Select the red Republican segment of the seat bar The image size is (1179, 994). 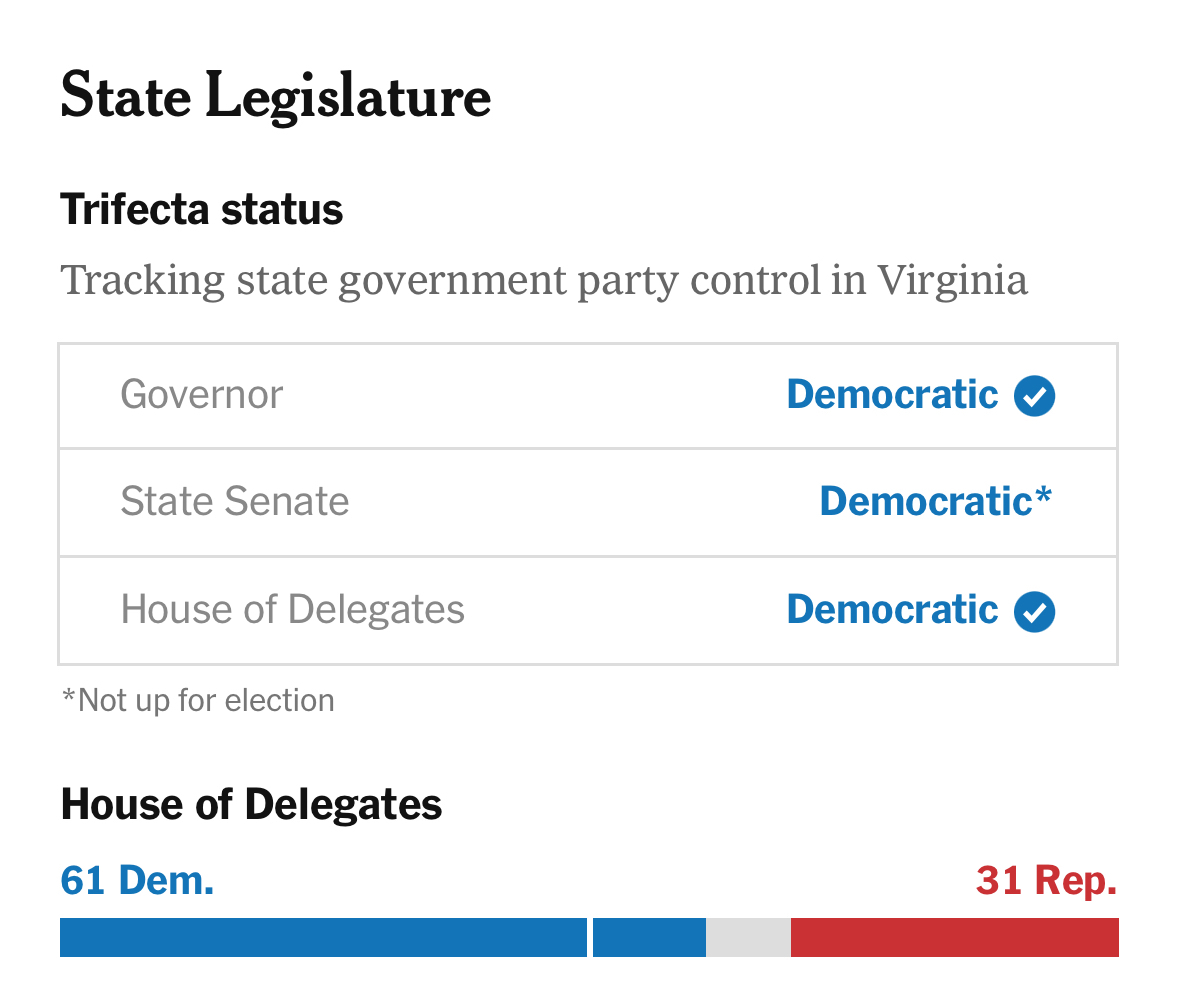click(x=954, y=937)
